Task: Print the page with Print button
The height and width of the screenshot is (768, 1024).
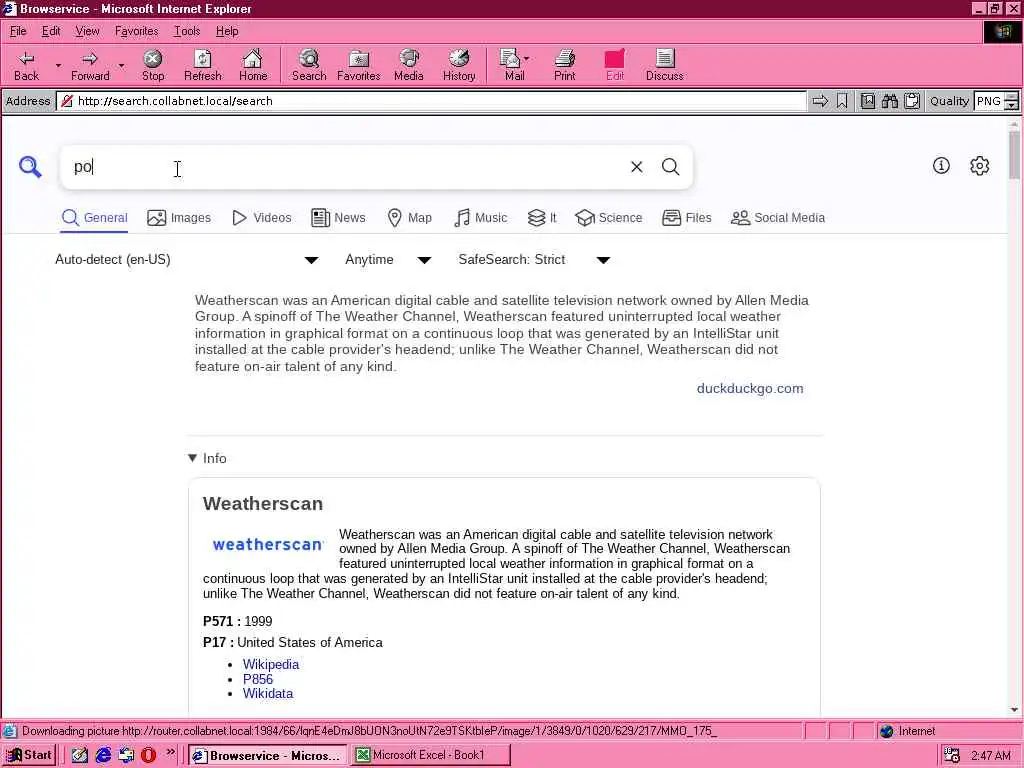Action: tap(565, 66)
